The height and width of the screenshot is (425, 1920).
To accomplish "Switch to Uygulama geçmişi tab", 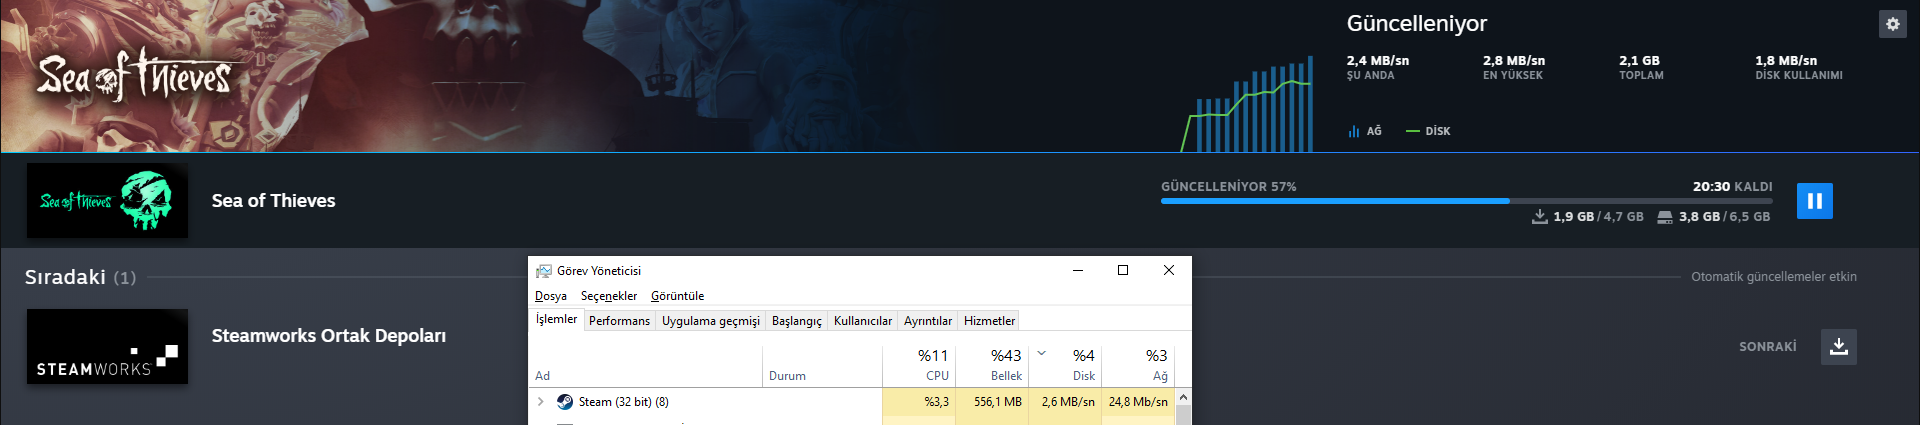I will (x=711, y=321).
